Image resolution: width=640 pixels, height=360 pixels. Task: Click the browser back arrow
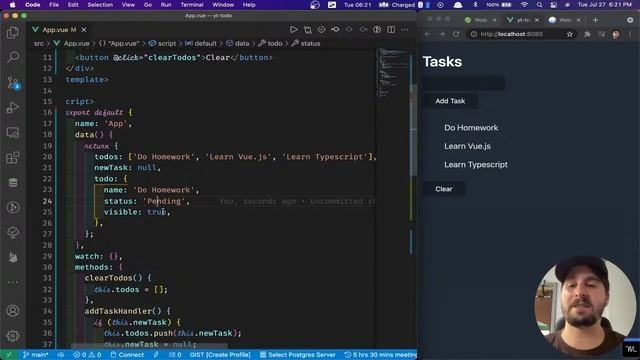point(427,34)
